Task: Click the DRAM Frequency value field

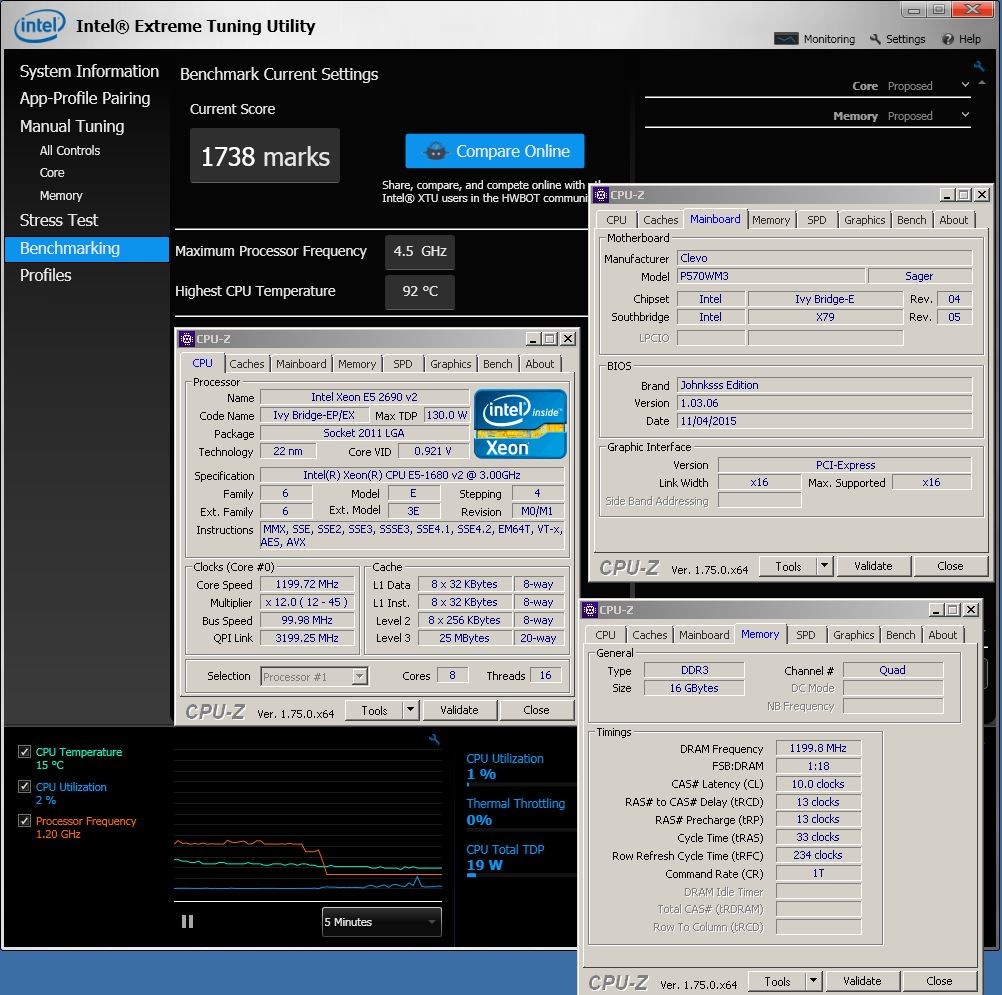Action: (818, 748)
